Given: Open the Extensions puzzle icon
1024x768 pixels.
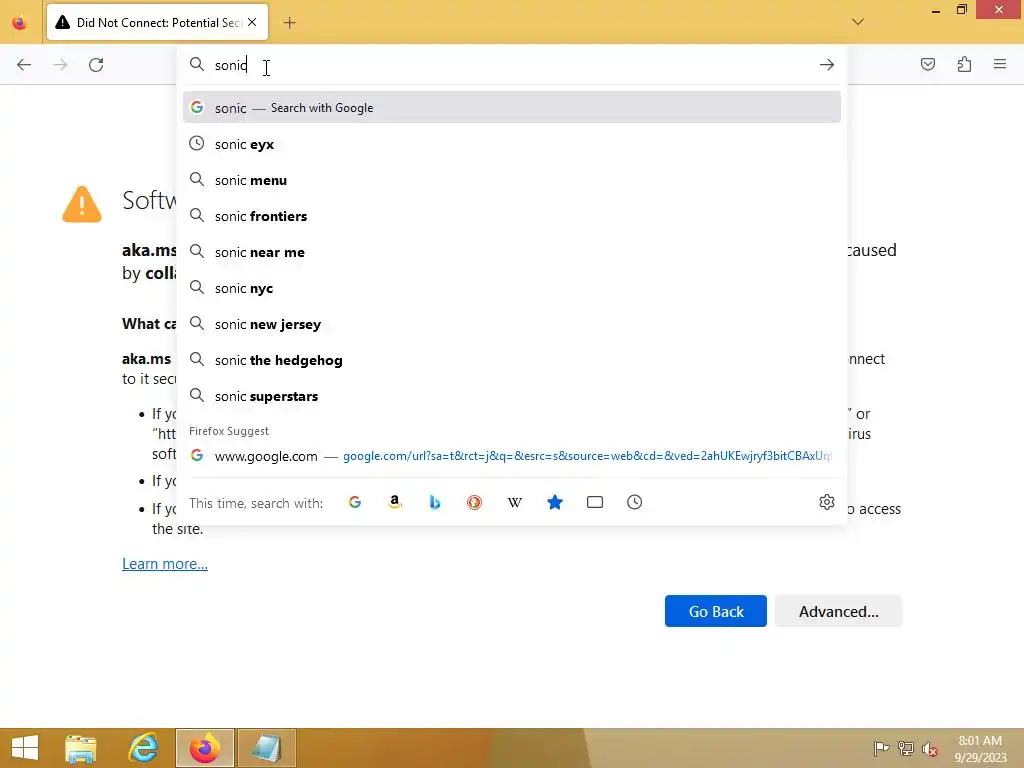Looking at the screenshot, I should pos(964,64).
